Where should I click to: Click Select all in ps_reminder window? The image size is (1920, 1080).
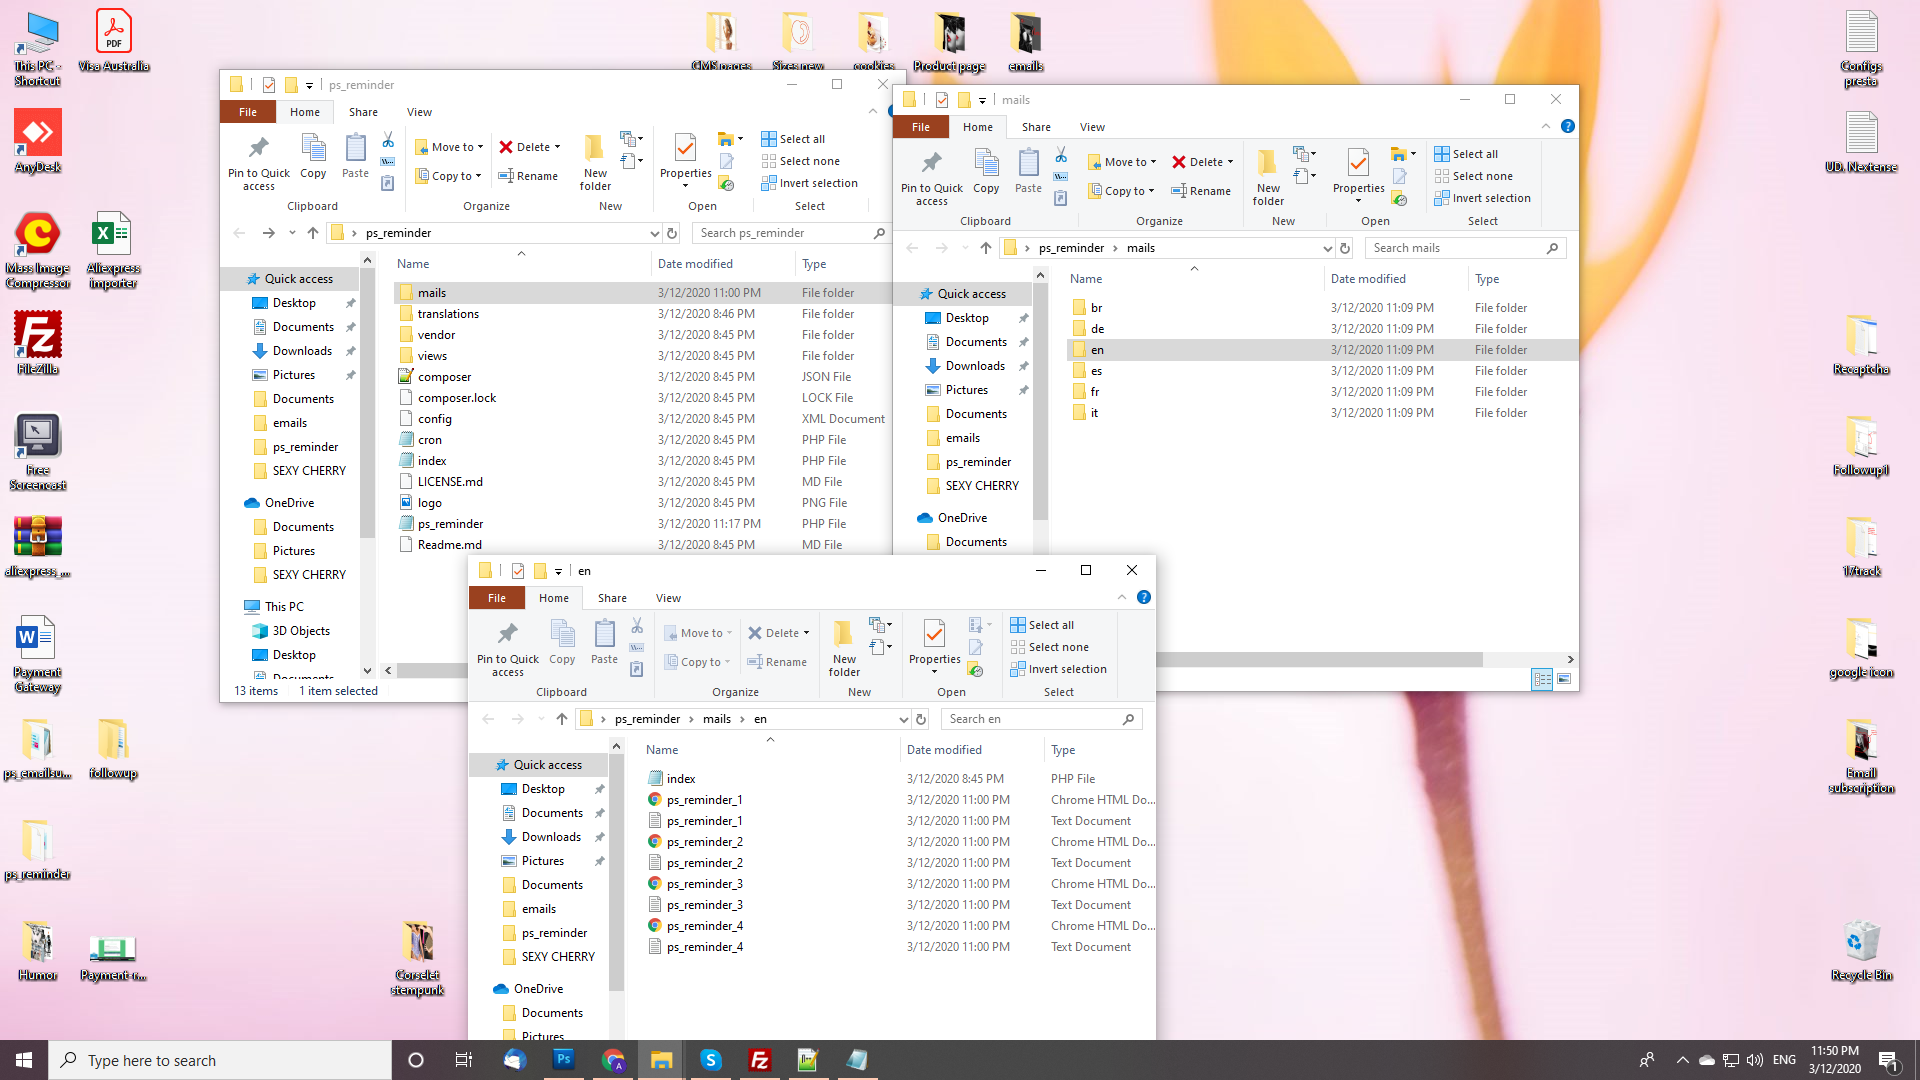click(793, 139)
